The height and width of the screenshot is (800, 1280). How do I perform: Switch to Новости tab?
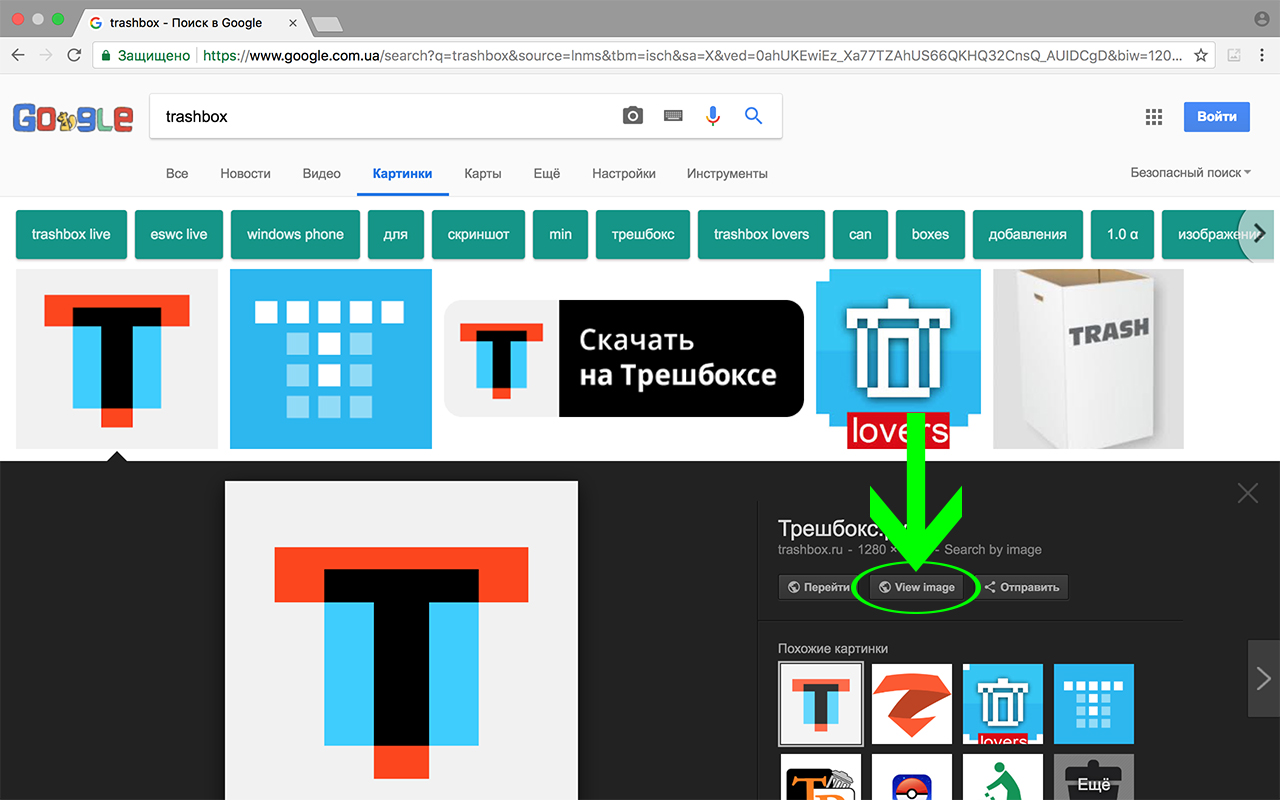(245, 173)
